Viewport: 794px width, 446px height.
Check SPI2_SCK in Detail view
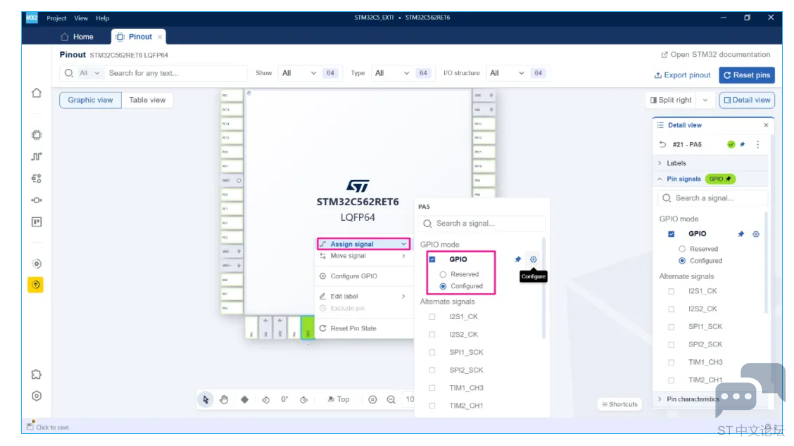671,344
